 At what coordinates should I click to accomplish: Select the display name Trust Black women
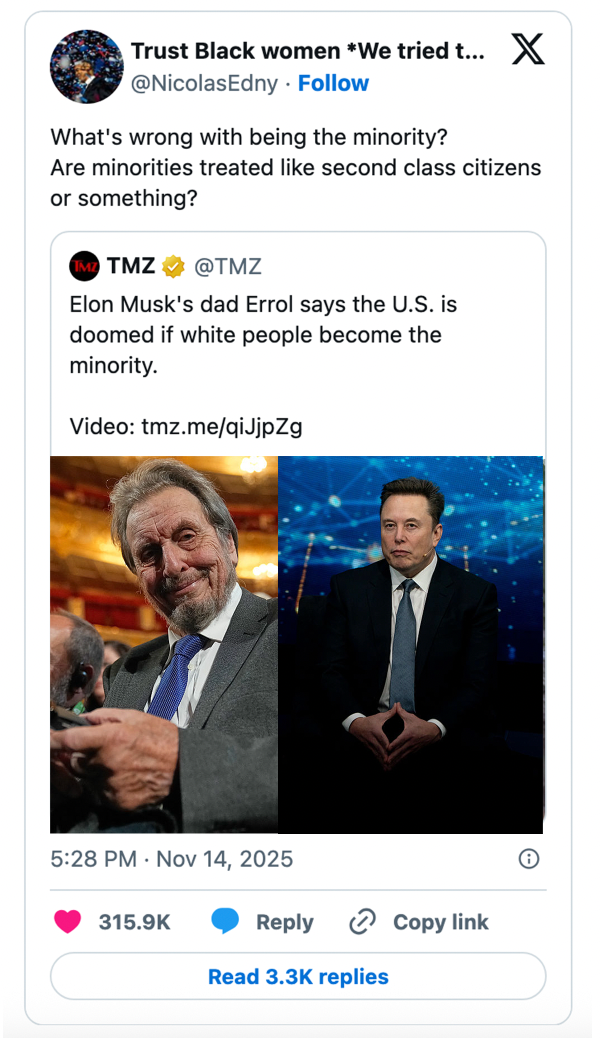250,50
